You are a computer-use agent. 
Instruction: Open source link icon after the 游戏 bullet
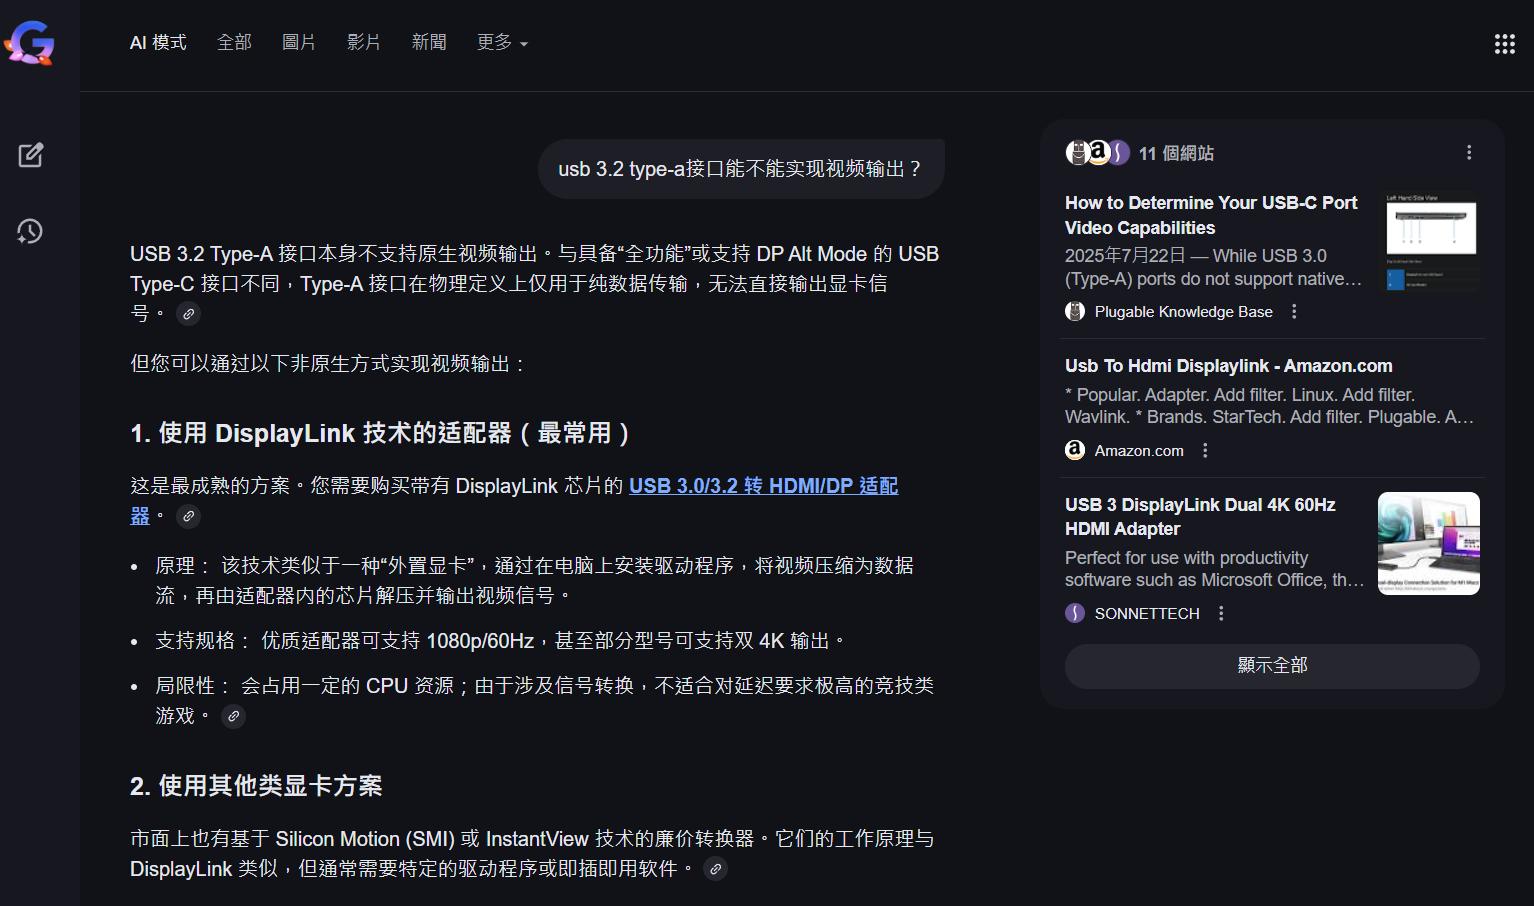[x=233, y=717]
